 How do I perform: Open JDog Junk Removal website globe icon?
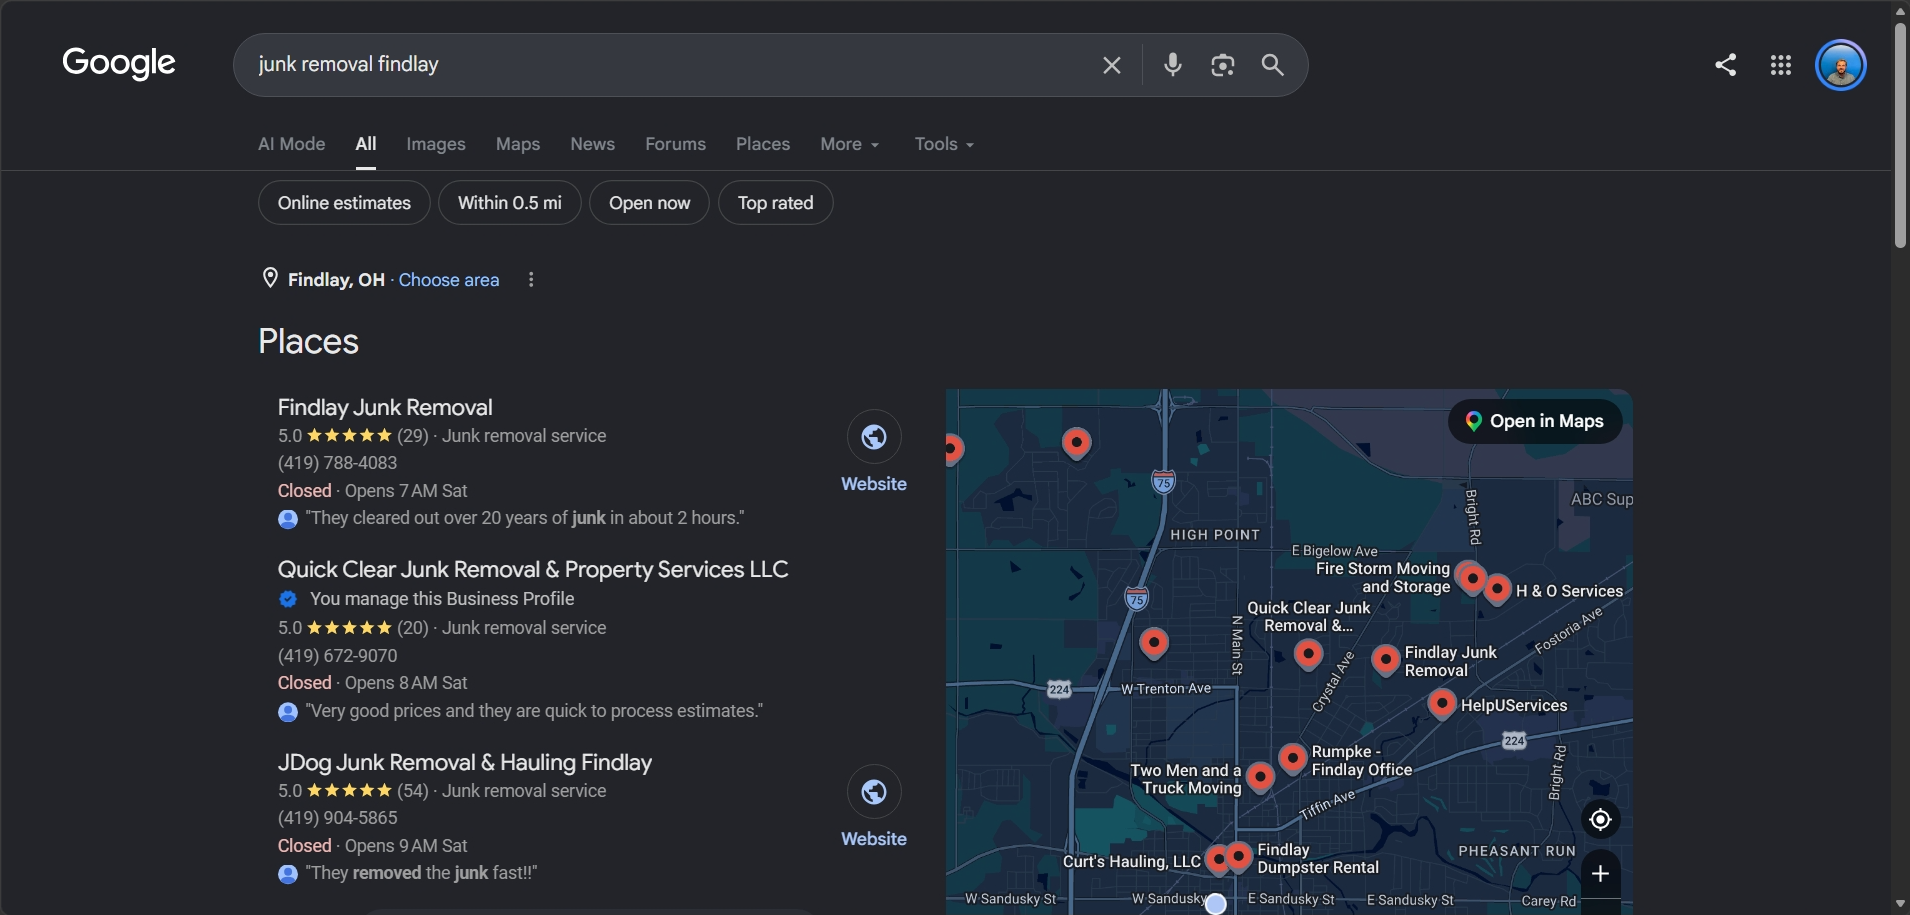pos(874,792)
